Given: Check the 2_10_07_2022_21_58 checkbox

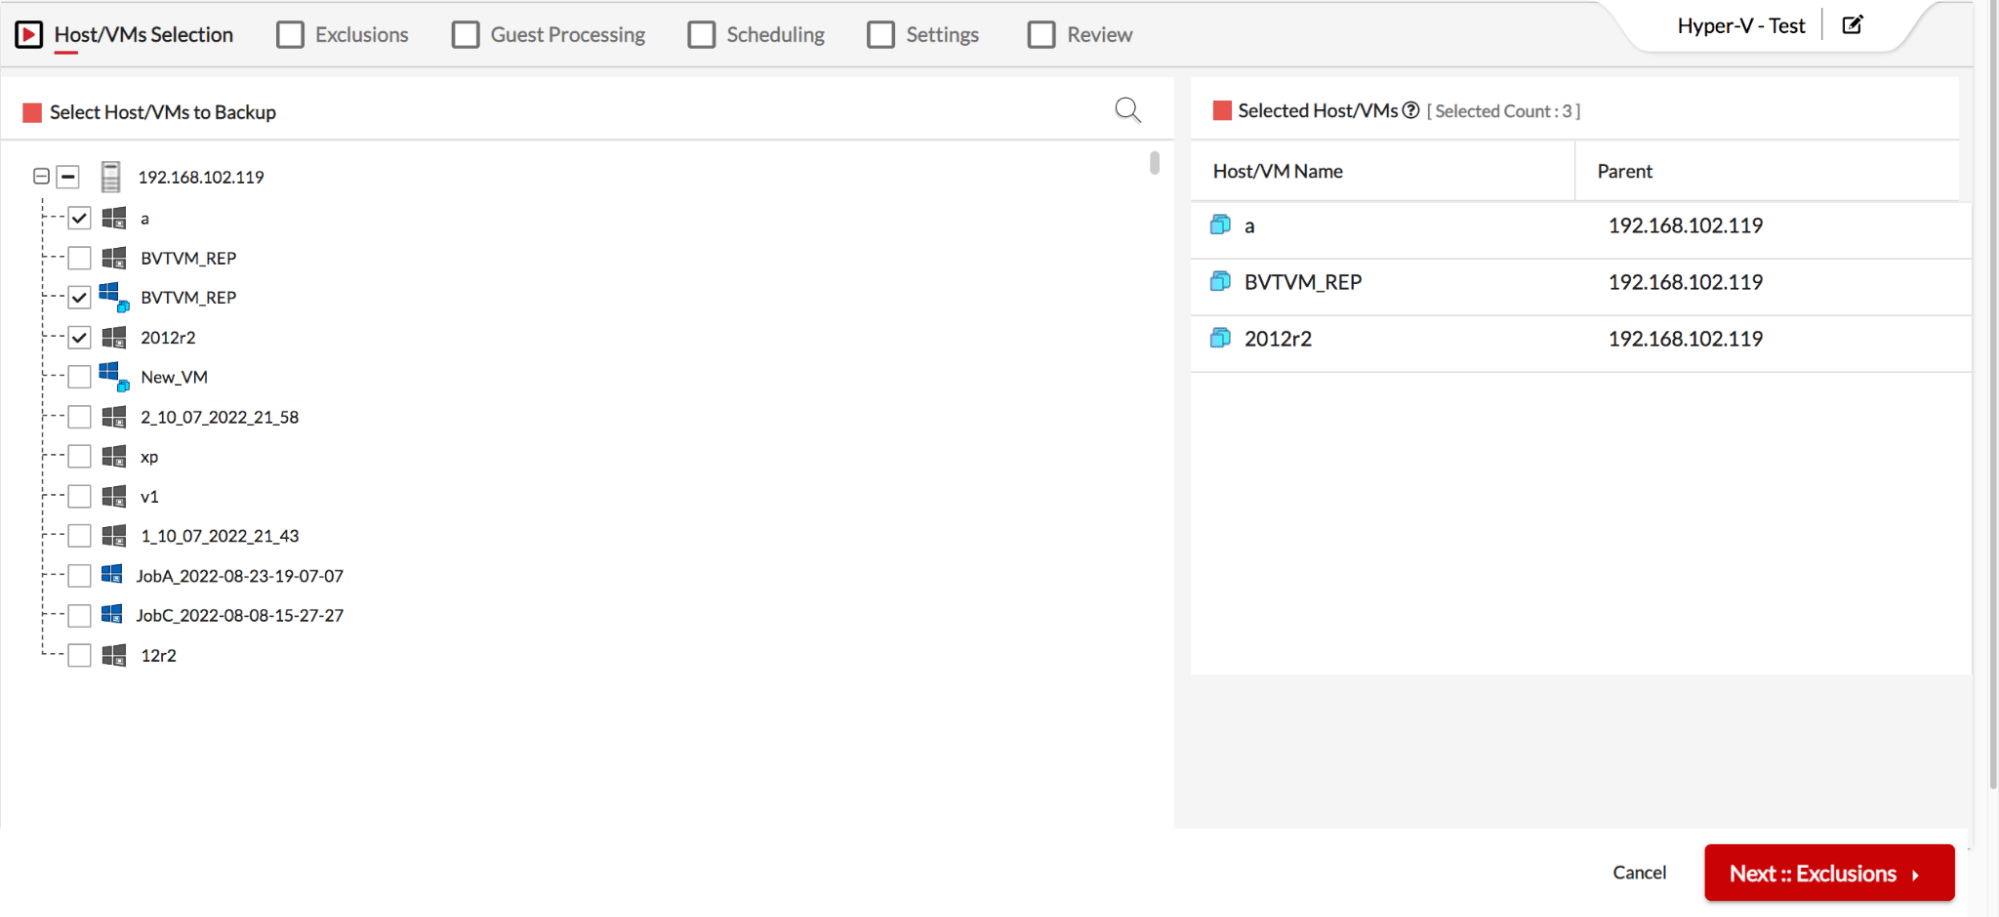Looking at the screenshot, I should point(79,417).
